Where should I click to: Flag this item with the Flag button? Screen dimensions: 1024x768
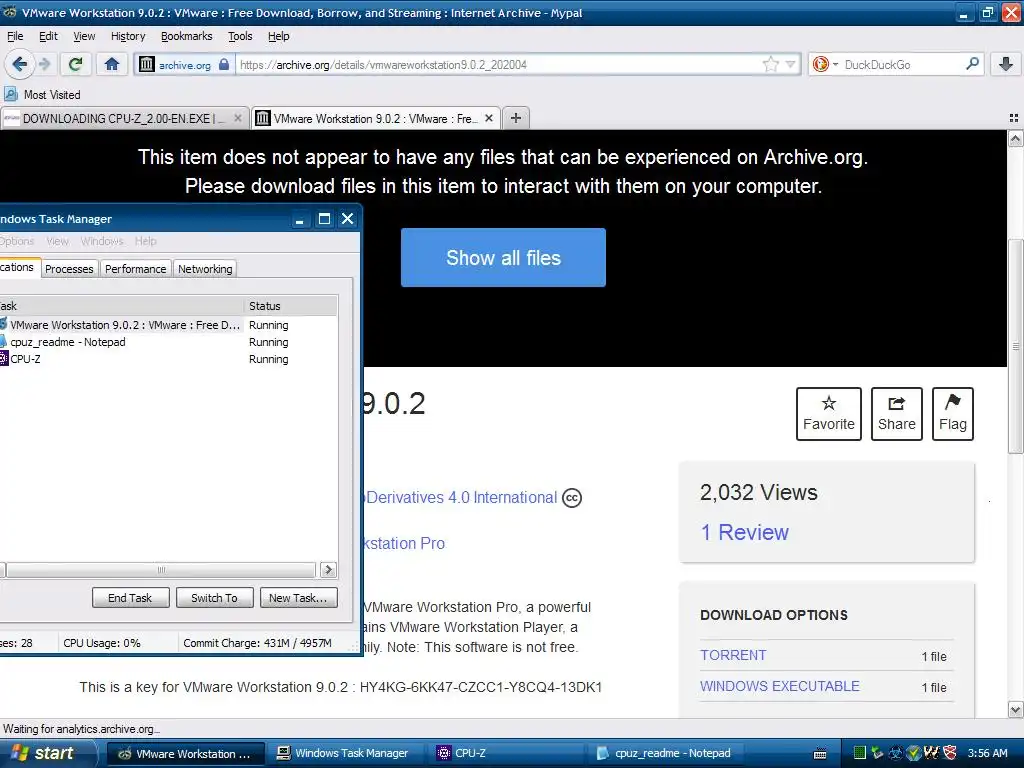coord(952,413)
